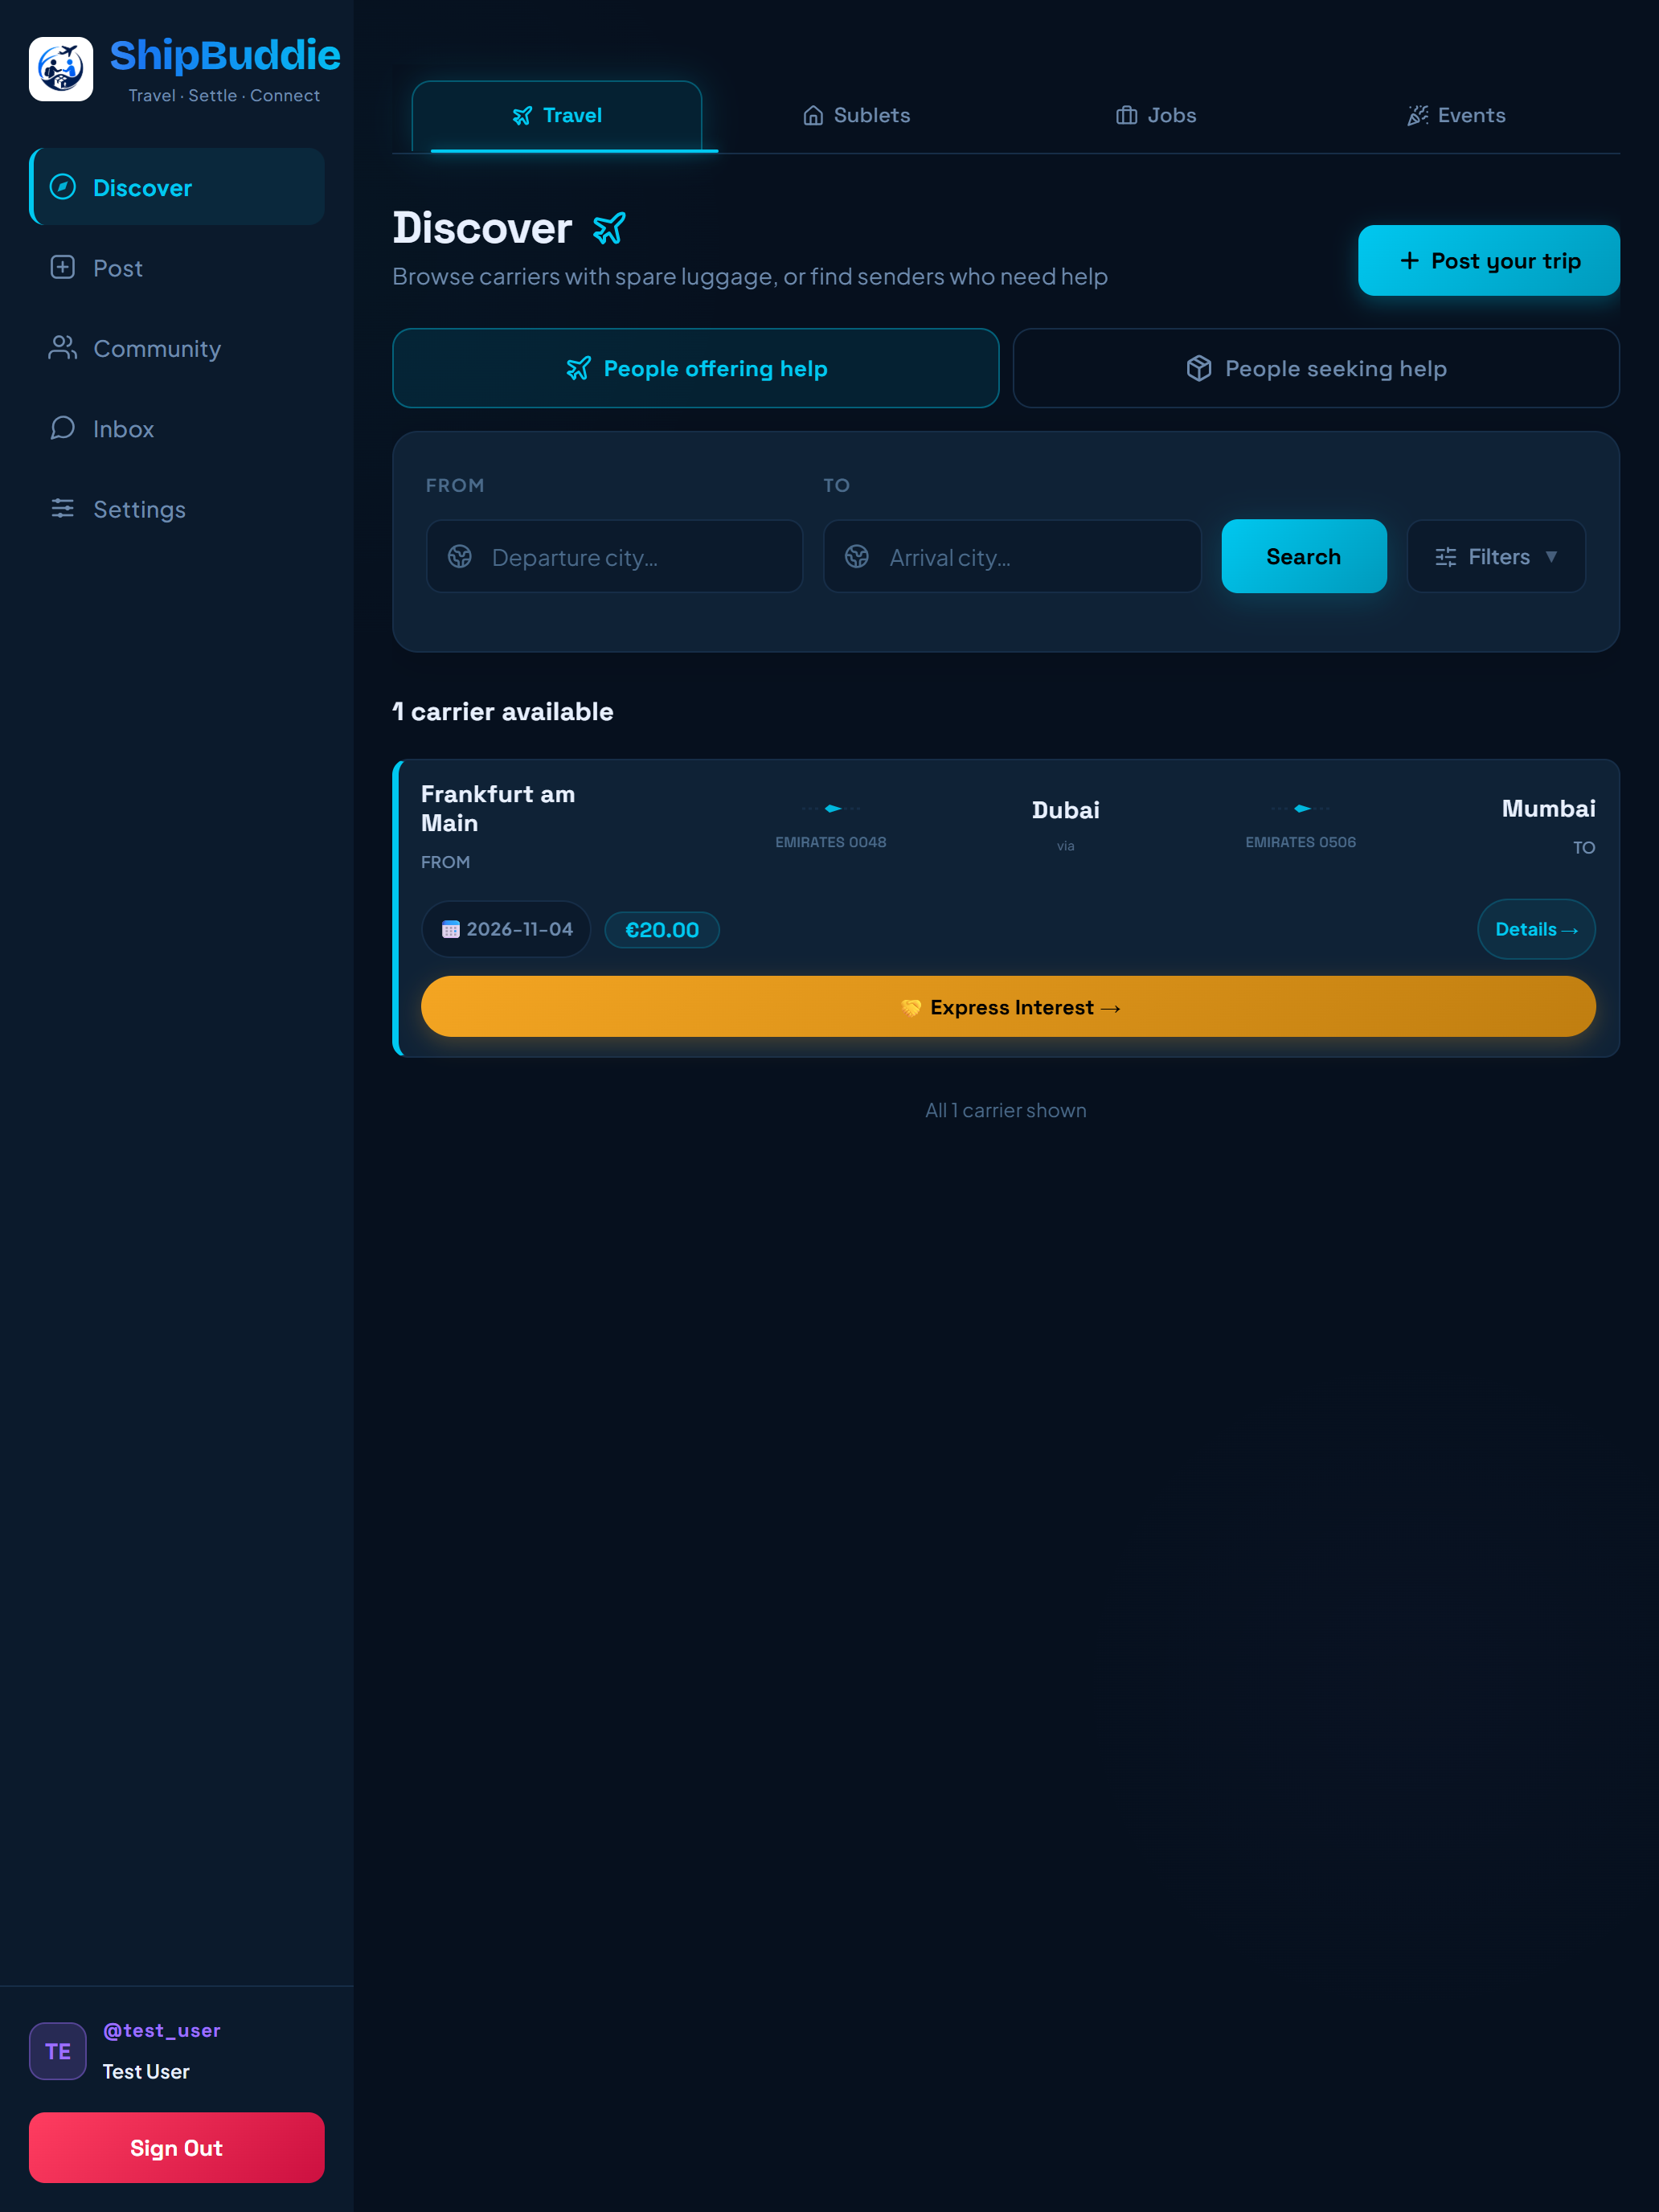This screenshot has width=1659, height=2212.
Task: Click the people icon next to Community
Action: click(63, 347)
